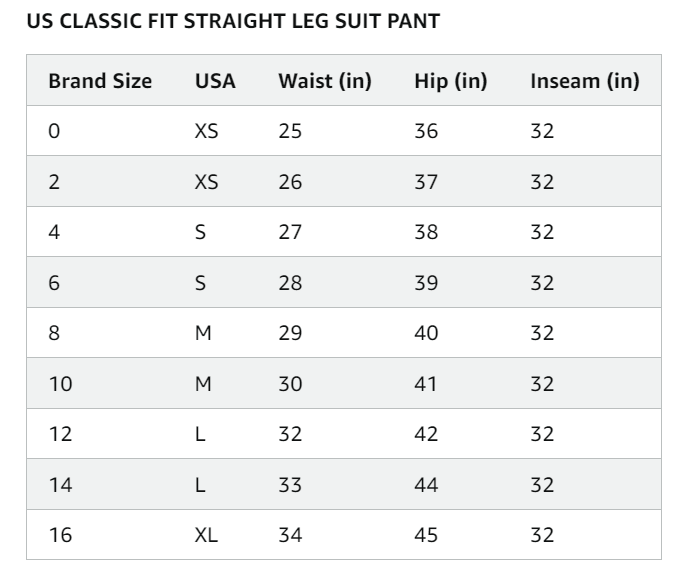Viewport: 688px width, 588px height.
Task: Click the Inseam (in) column header
Action: 584,81
